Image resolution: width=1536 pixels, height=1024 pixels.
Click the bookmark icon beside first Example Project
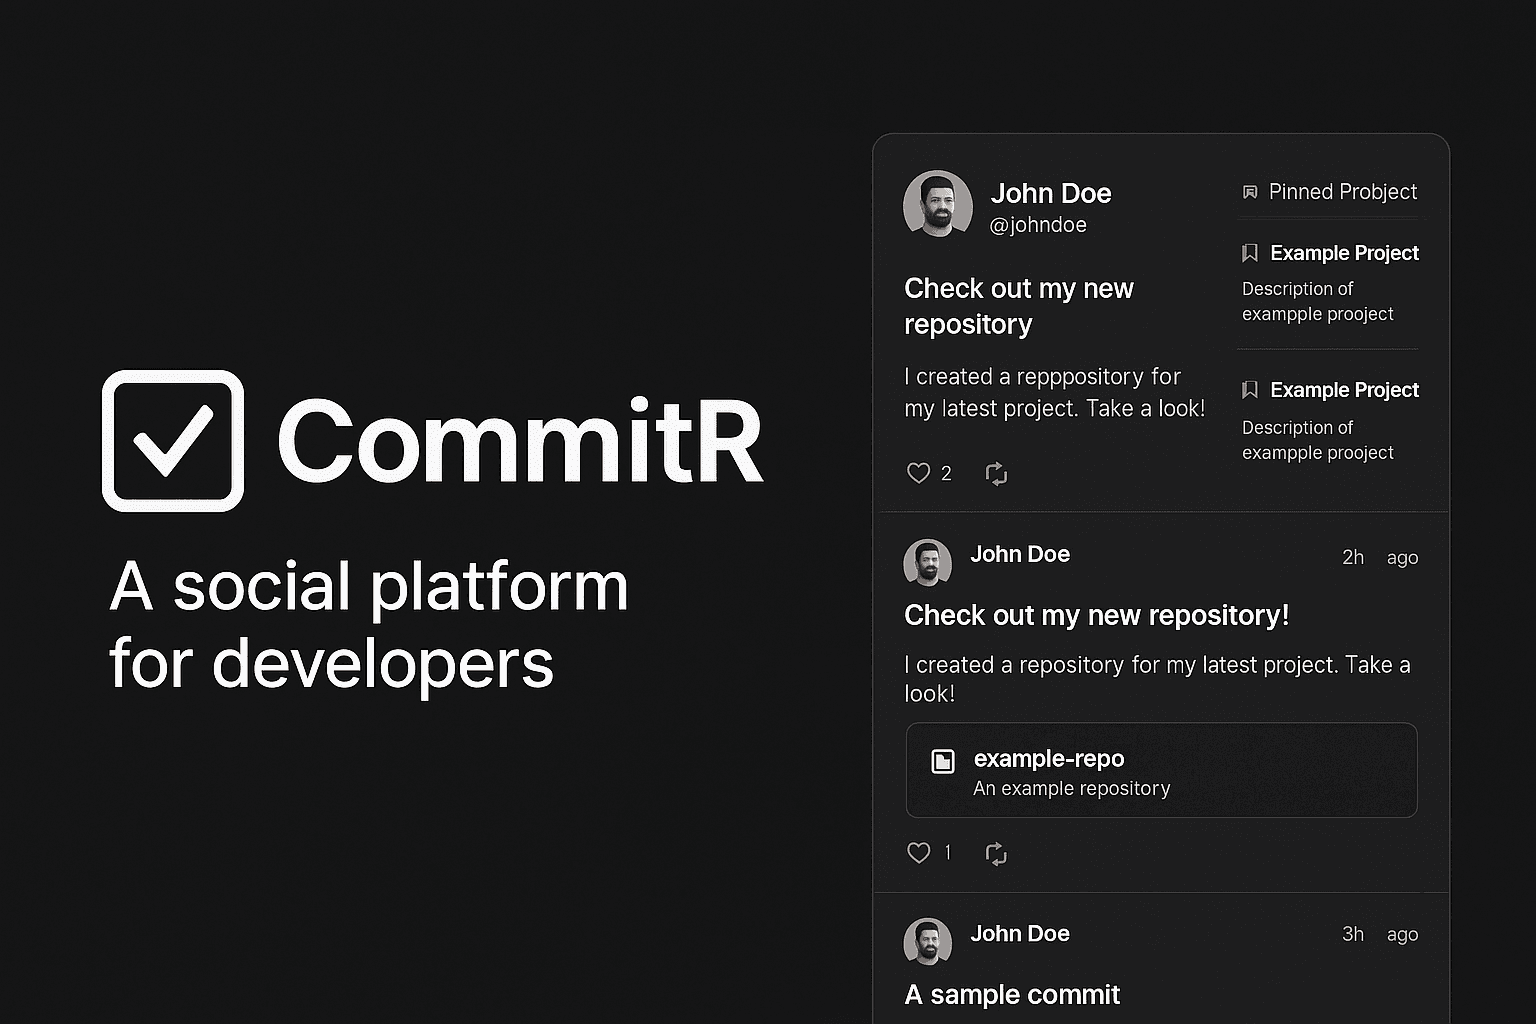(x=1251, y=253)
